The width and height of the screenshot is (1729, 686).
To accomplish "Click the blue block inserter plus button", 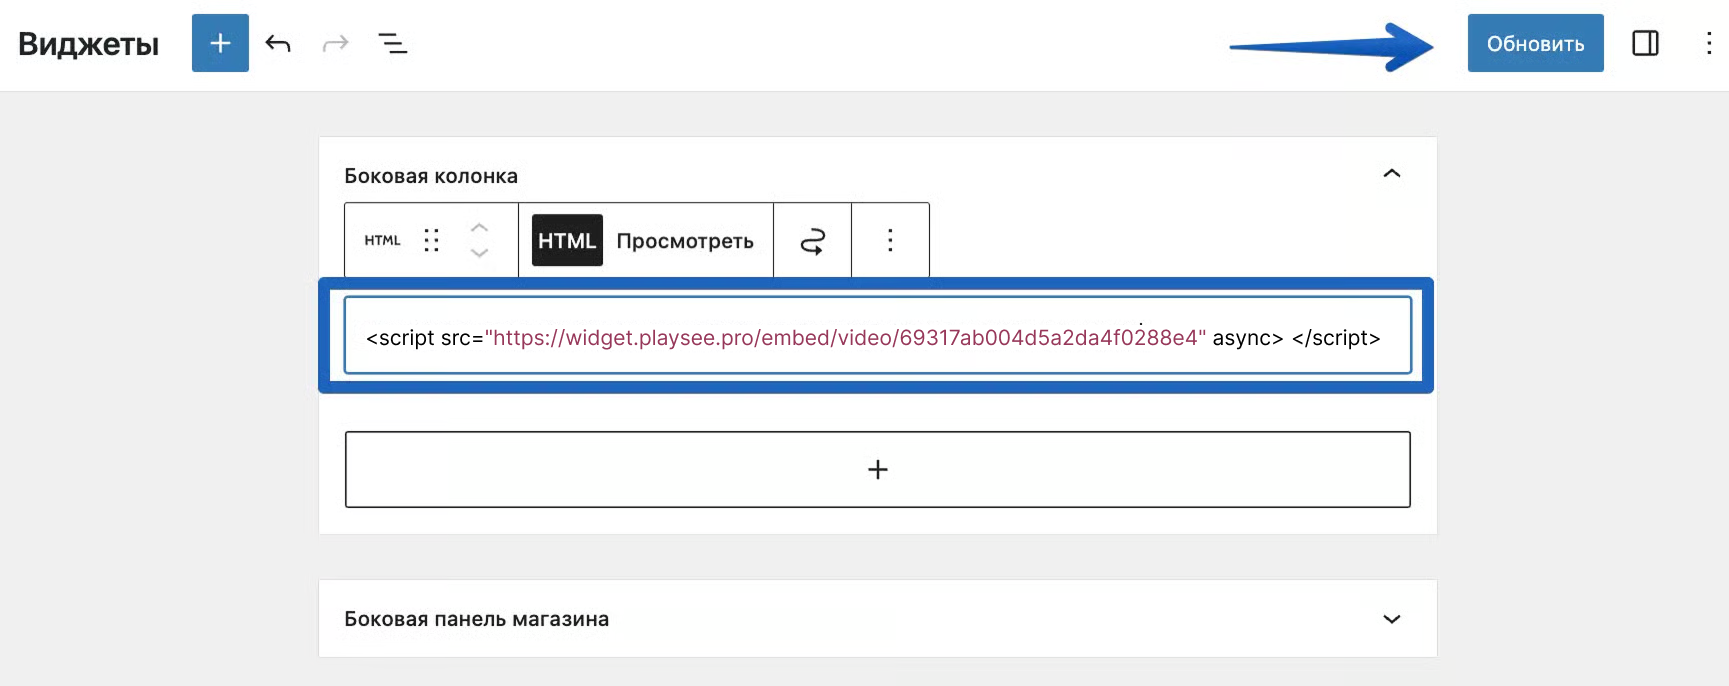I will pos(220,43).
